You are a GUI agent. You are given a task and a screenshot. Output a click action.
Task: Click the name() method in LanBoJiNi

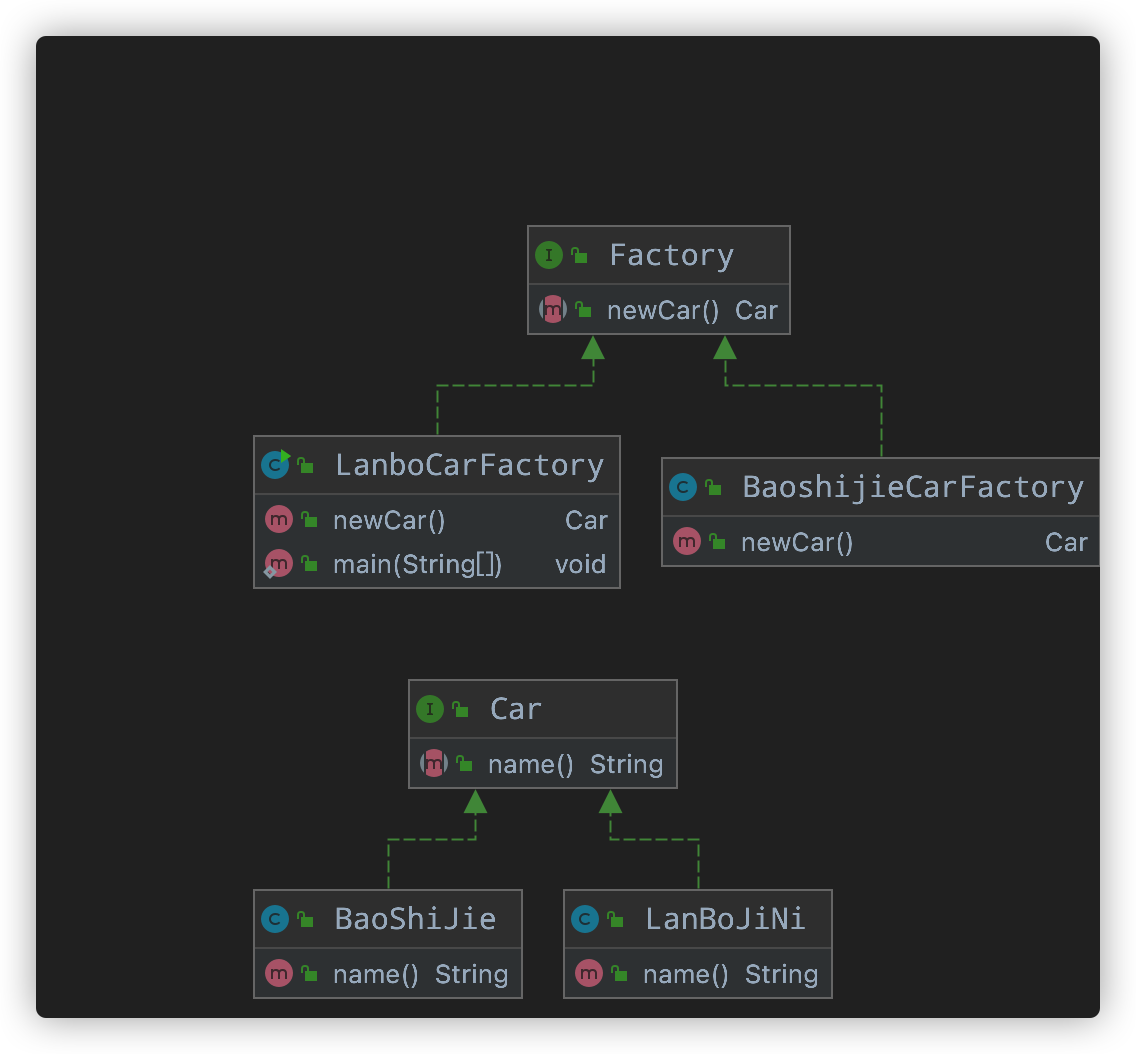tap(685, 974)
